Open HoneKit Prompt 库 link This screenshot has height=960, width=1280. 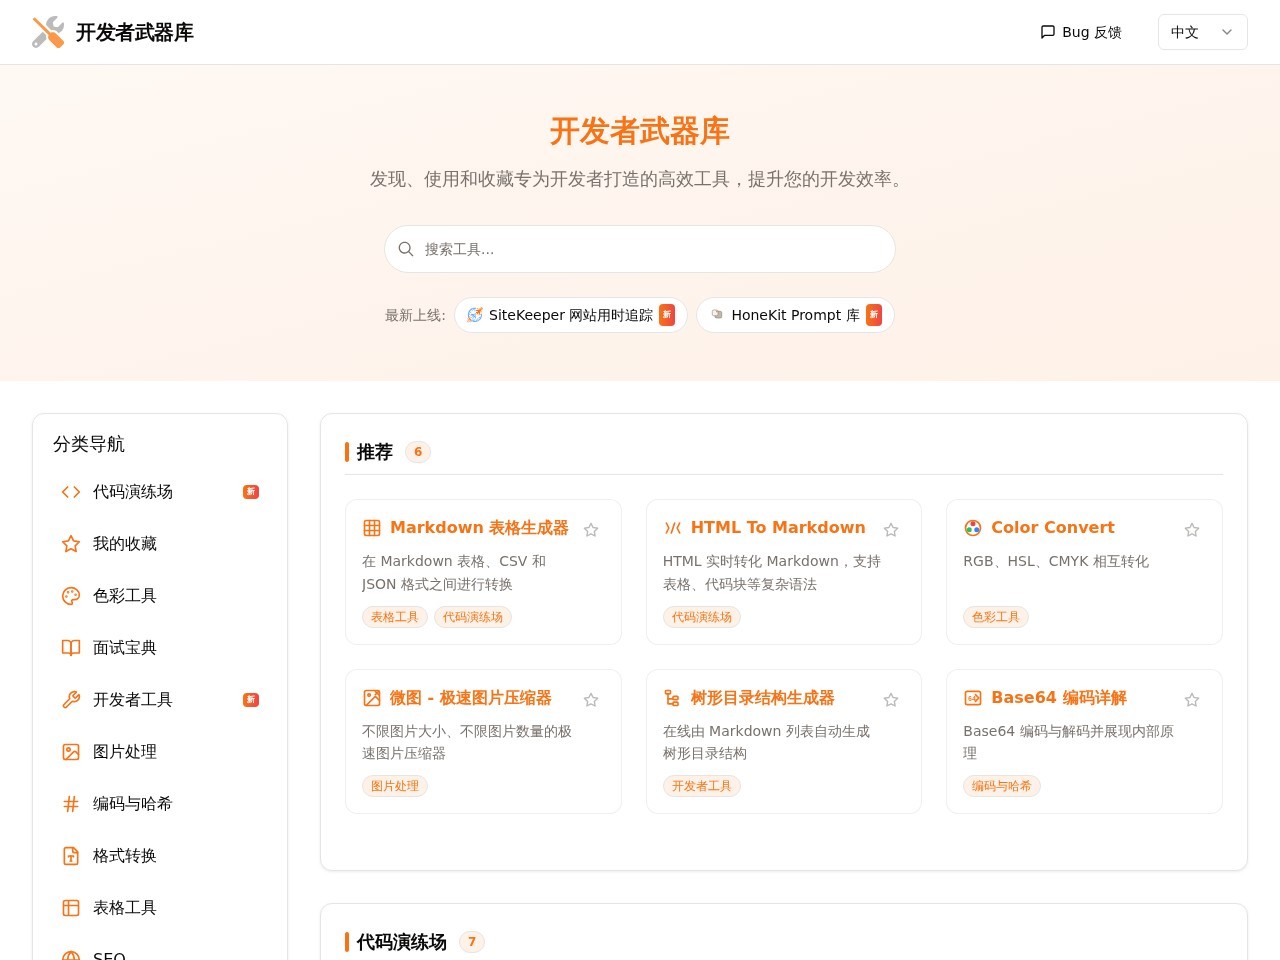click(795, 315)
